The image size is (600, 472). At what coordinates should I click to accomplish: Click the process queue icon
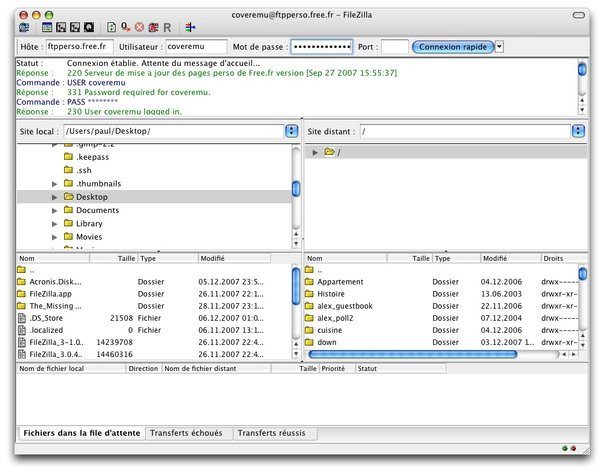coord(126,27)
